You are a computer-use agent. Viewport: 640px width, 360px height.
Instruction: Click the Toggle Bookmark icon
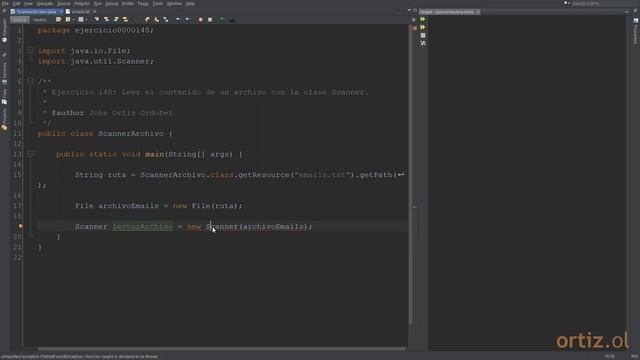(x=166, y=20)
